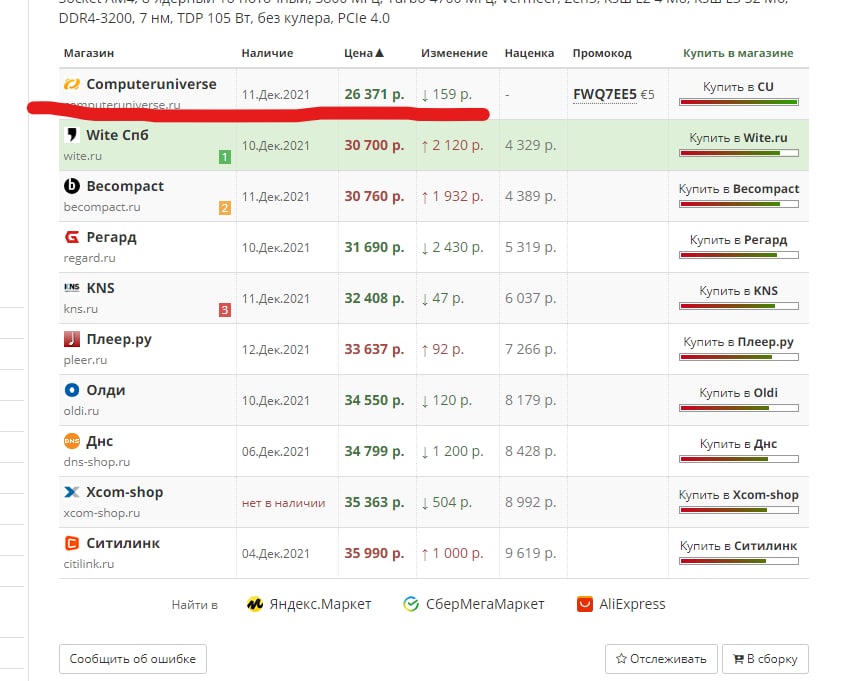Click the Плеер.ру store logo icon
Screen dimensions: 844x681
click(72, 339)
